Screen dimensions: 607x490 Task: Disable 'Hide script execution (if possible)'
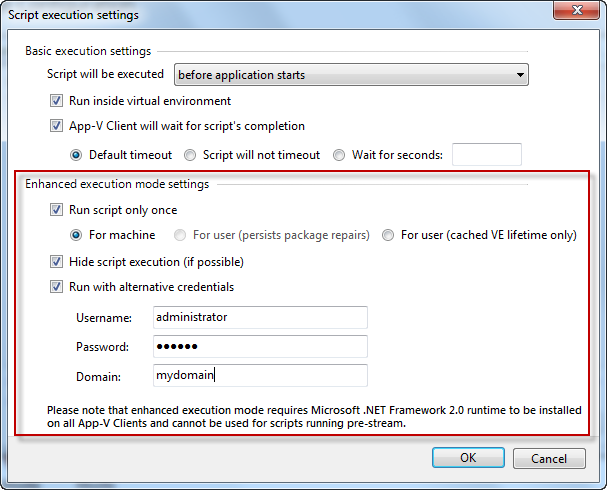coord(56,262)
